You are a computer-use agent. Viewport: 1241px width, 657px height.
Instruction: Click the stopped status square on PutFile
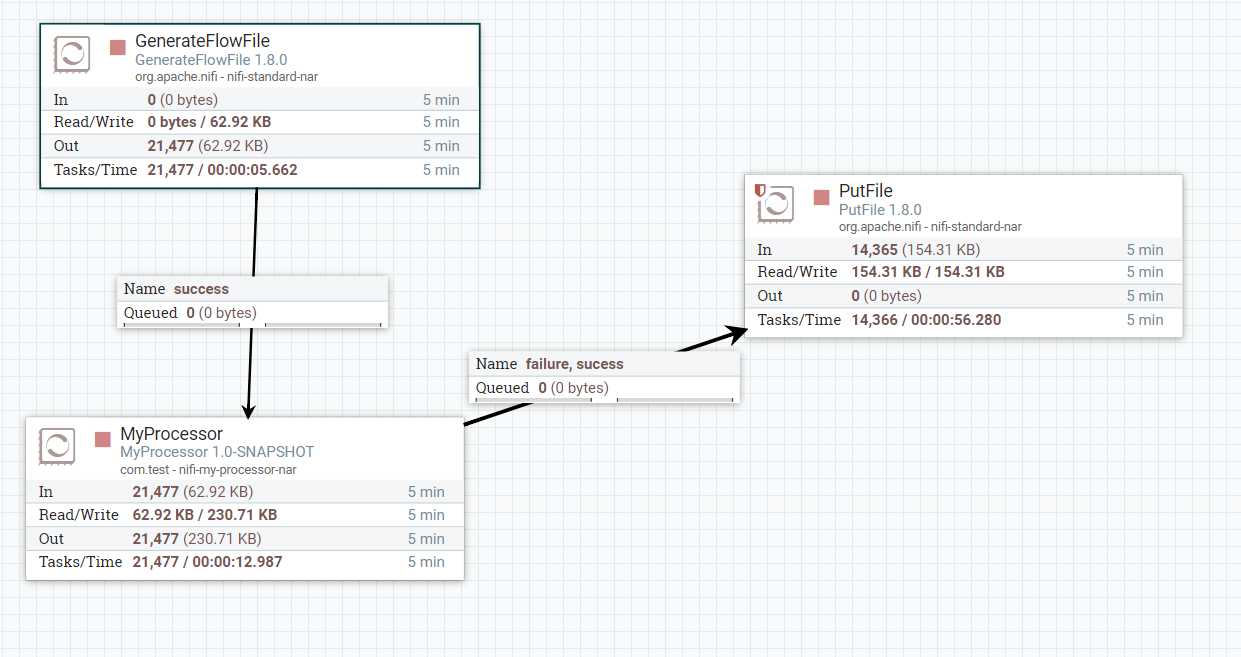click(822, 197)
